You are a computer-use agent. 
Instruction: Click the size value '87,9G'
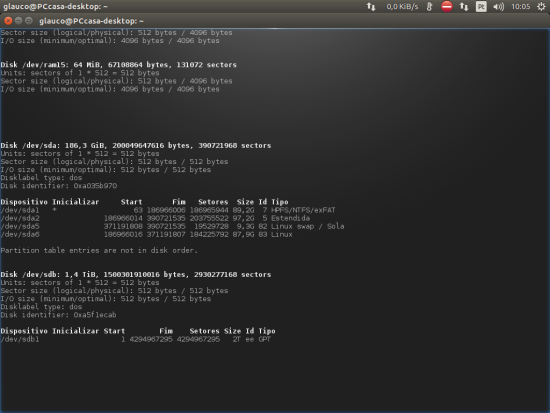point(243,234)
